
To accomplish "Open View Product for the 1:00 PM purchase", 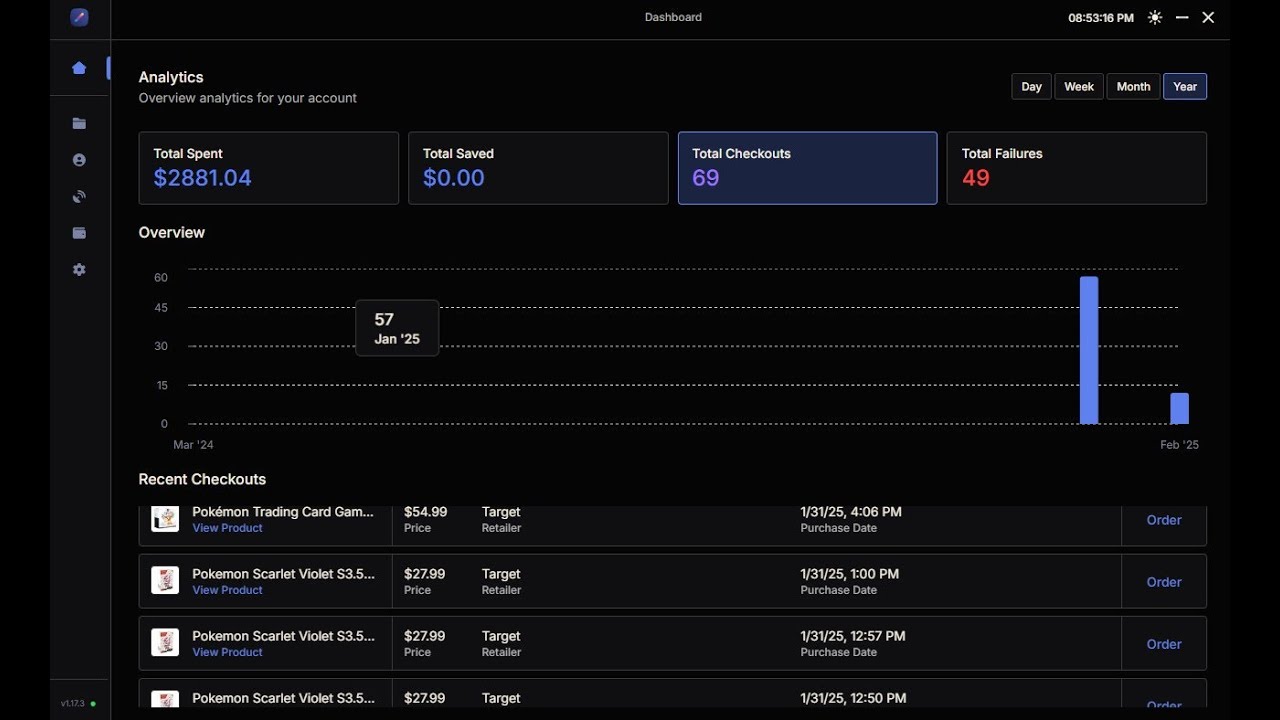I will (x=228, y=590).
